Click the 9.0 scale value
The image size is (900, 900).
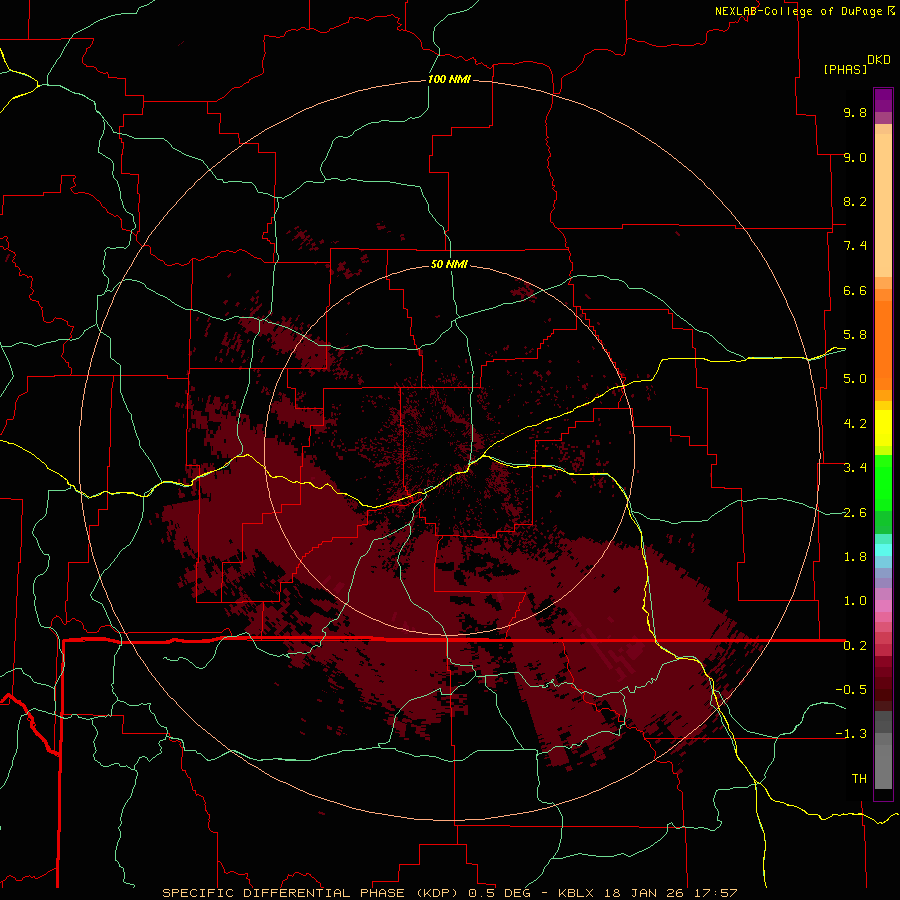coord(855,157)
